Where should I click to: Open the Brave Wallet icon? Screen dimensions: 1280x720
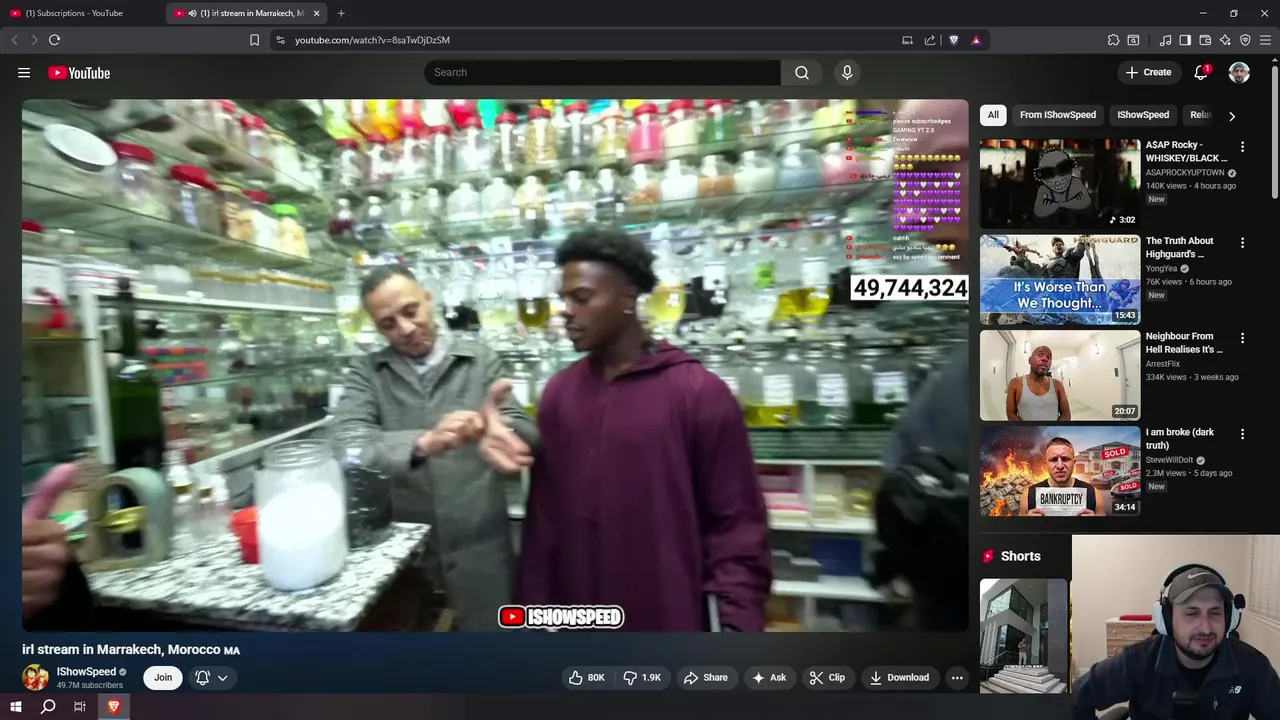point(1205,40)
